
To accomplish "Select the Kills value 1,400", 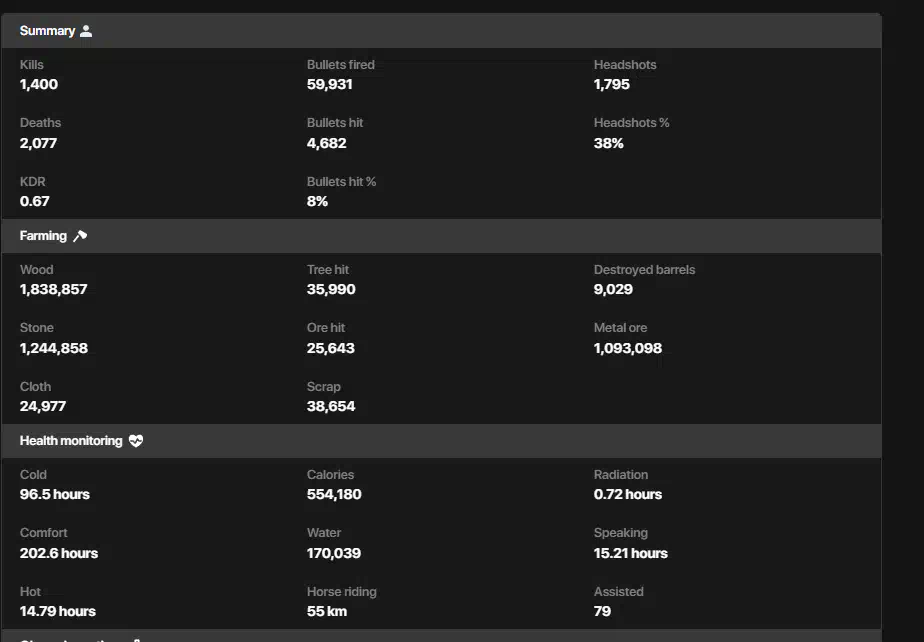I will click(39, 84).
